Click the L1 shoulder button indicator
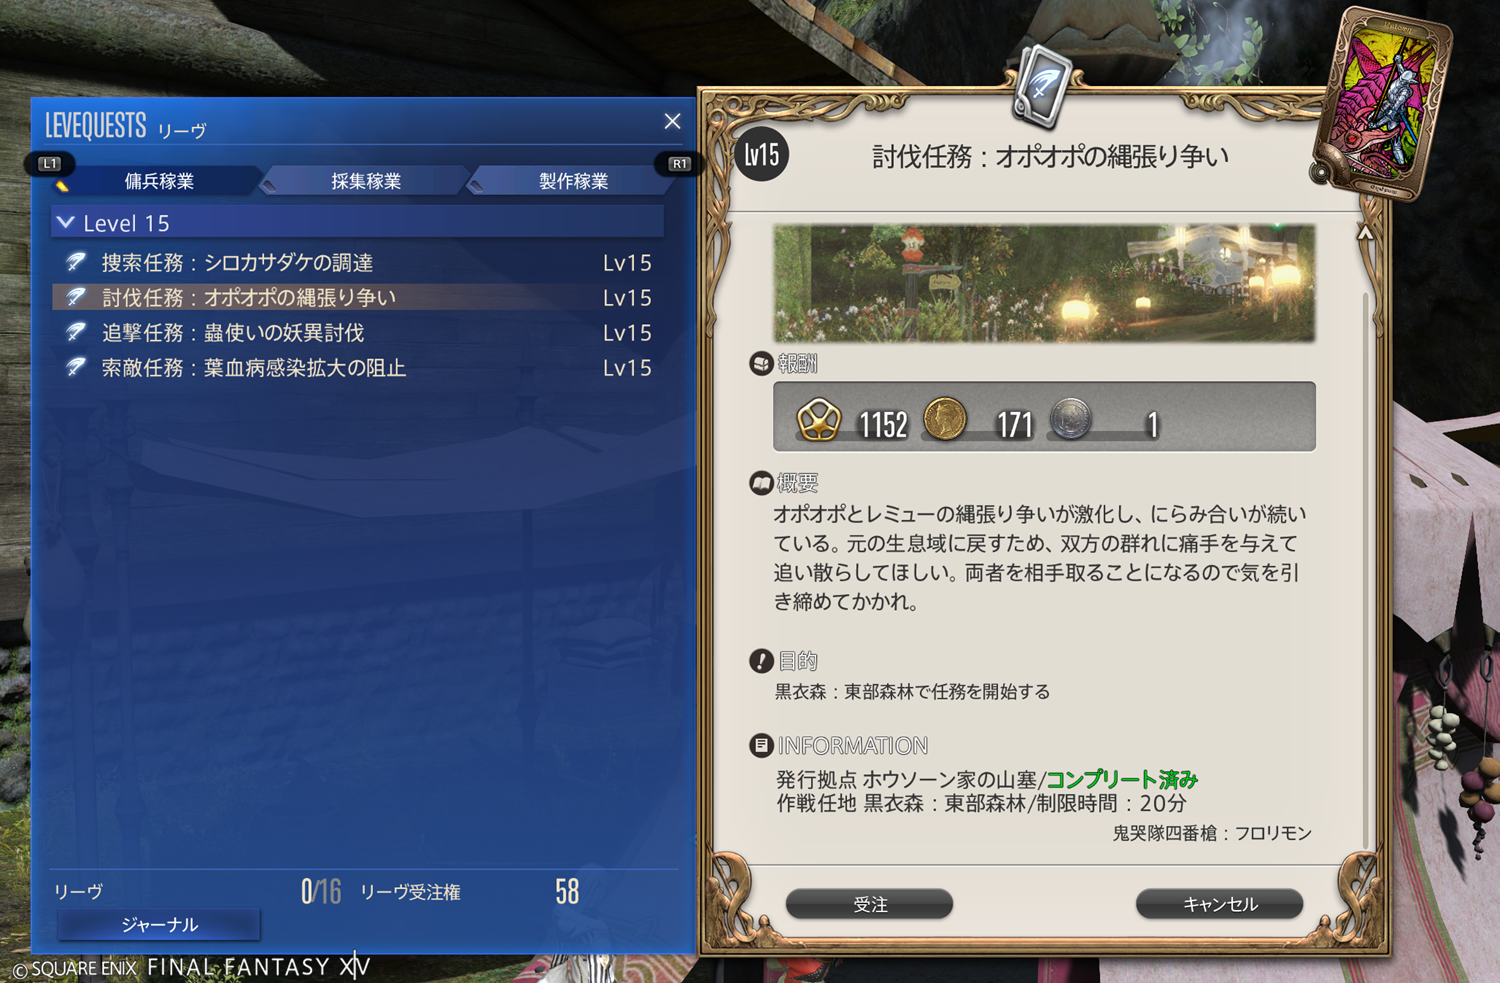The width and height of the screenshot is (1500, 983). tap(50, 163)
